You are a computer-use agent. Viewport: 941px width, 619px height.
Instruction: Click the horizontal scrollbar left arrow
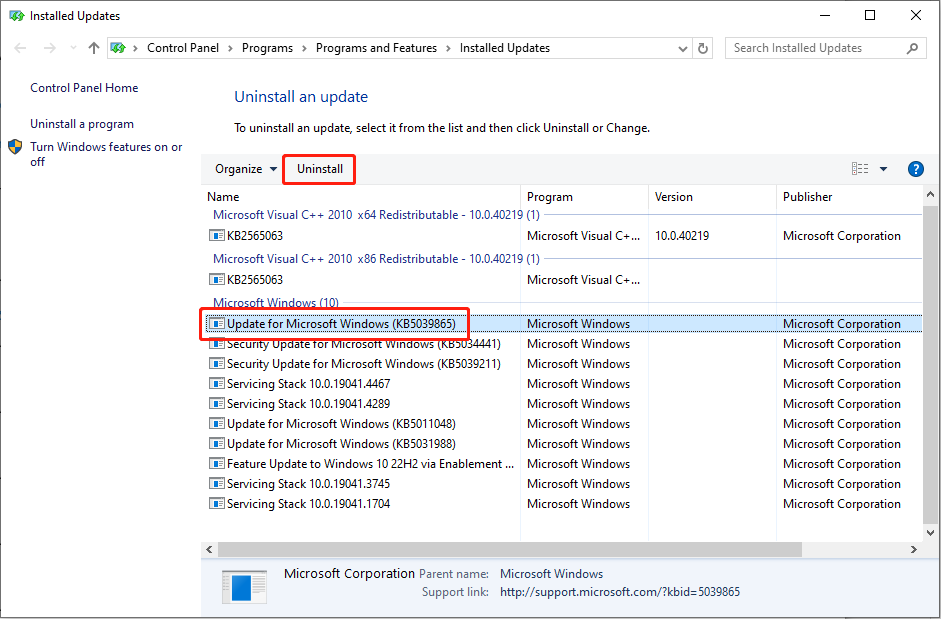(x=209, y=549)
